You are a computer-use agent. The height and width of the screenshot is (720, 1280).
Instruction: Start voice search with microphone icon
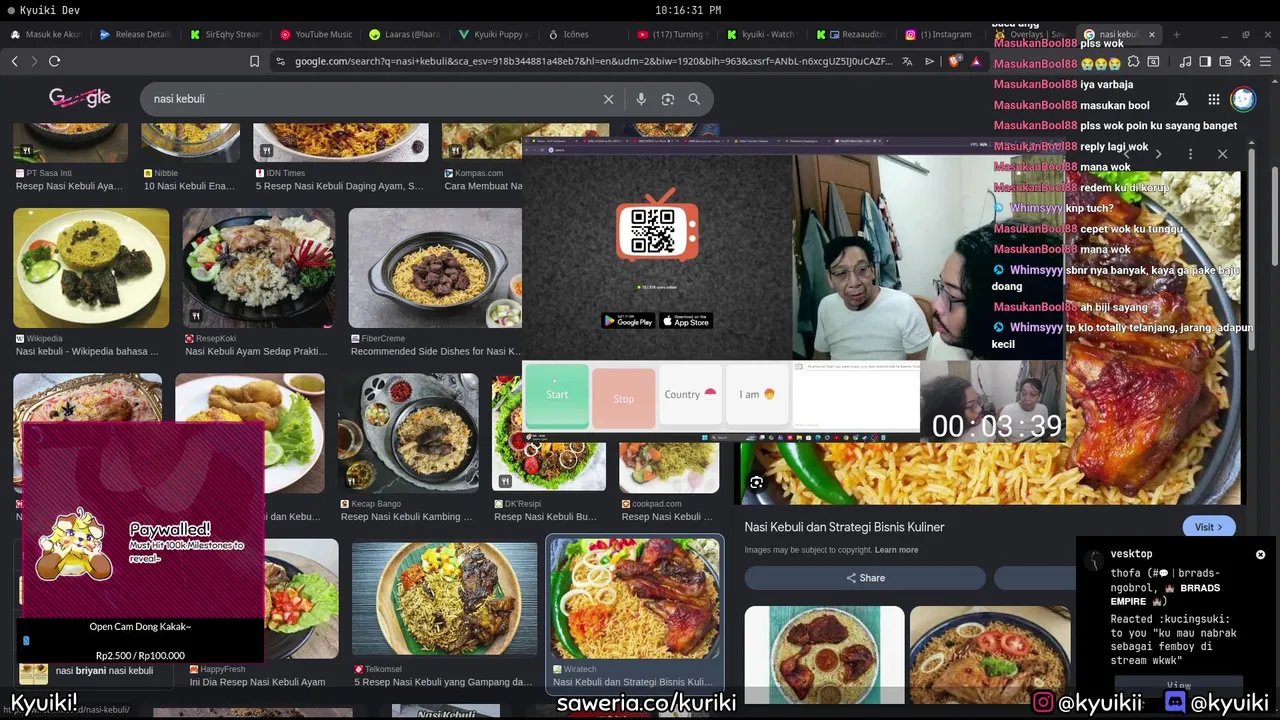641,99
